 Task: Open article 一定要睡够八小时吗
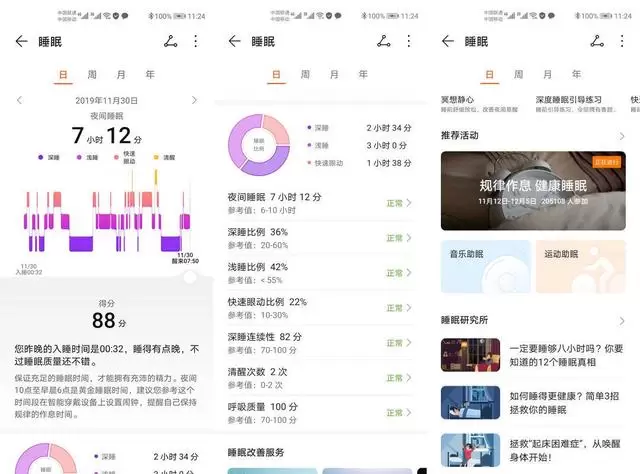point(533,355)
